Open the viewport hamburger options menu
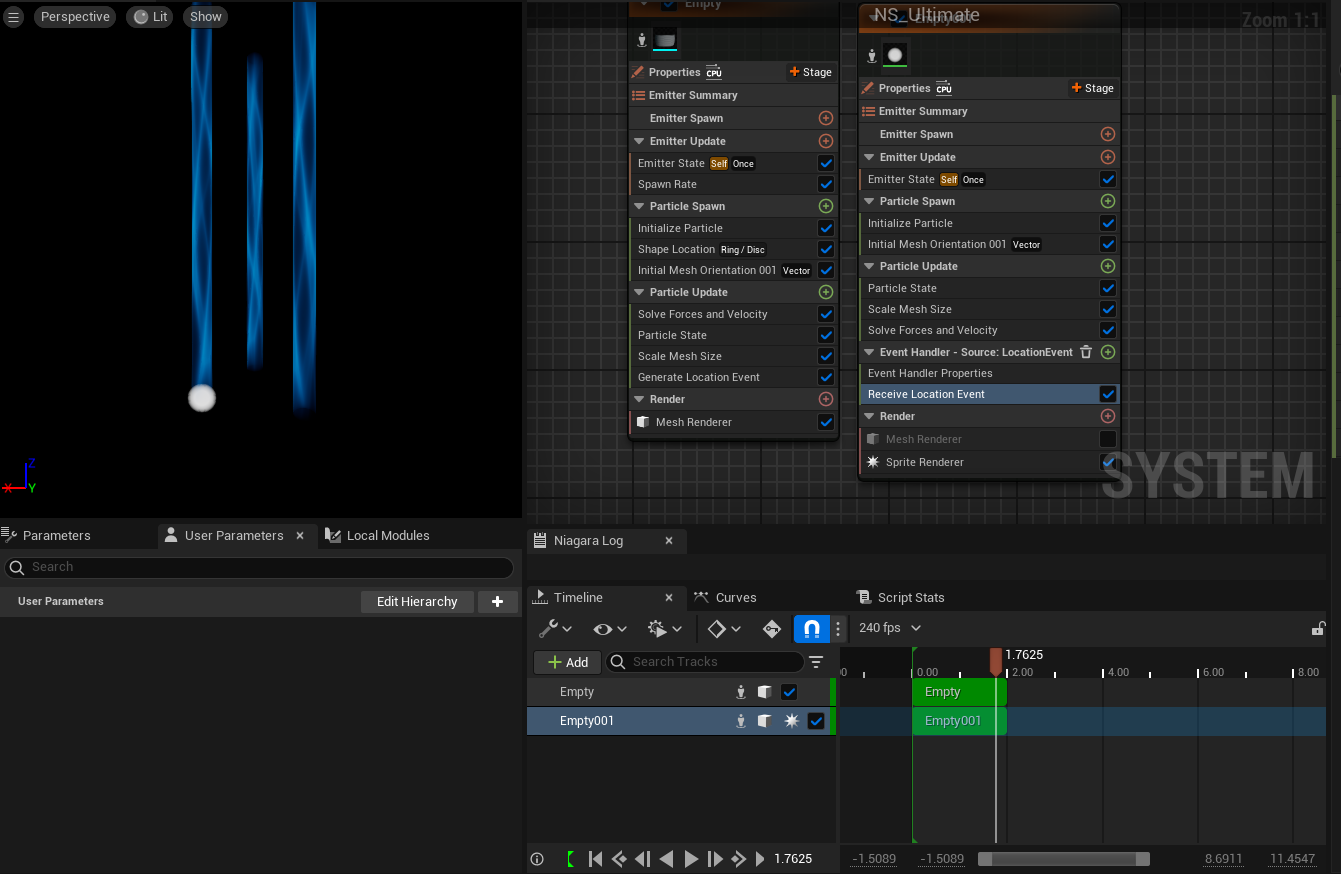This screenshot has width=1341, height=874. click(x=14, y=17)
